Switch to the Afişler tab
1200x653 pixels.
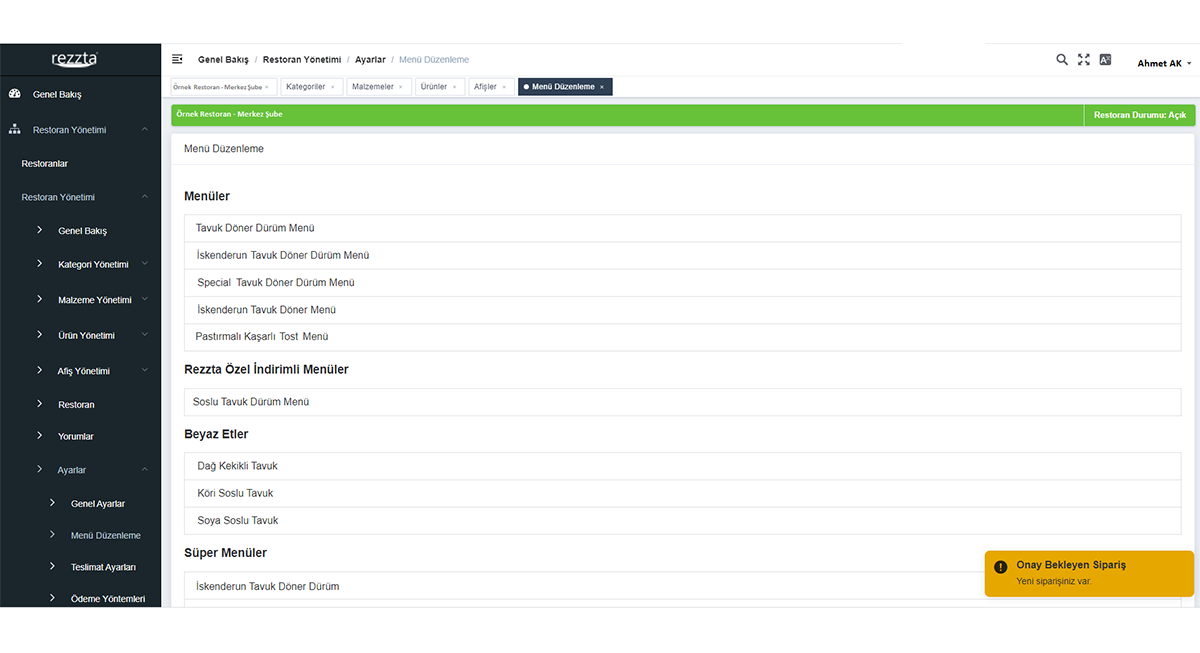click(x=485, y=87)
